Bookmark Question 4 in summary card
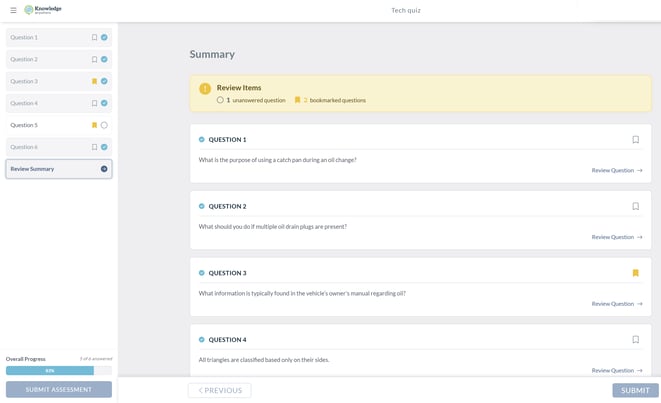Screen dimensions: 661x403 tap(635, 340)
